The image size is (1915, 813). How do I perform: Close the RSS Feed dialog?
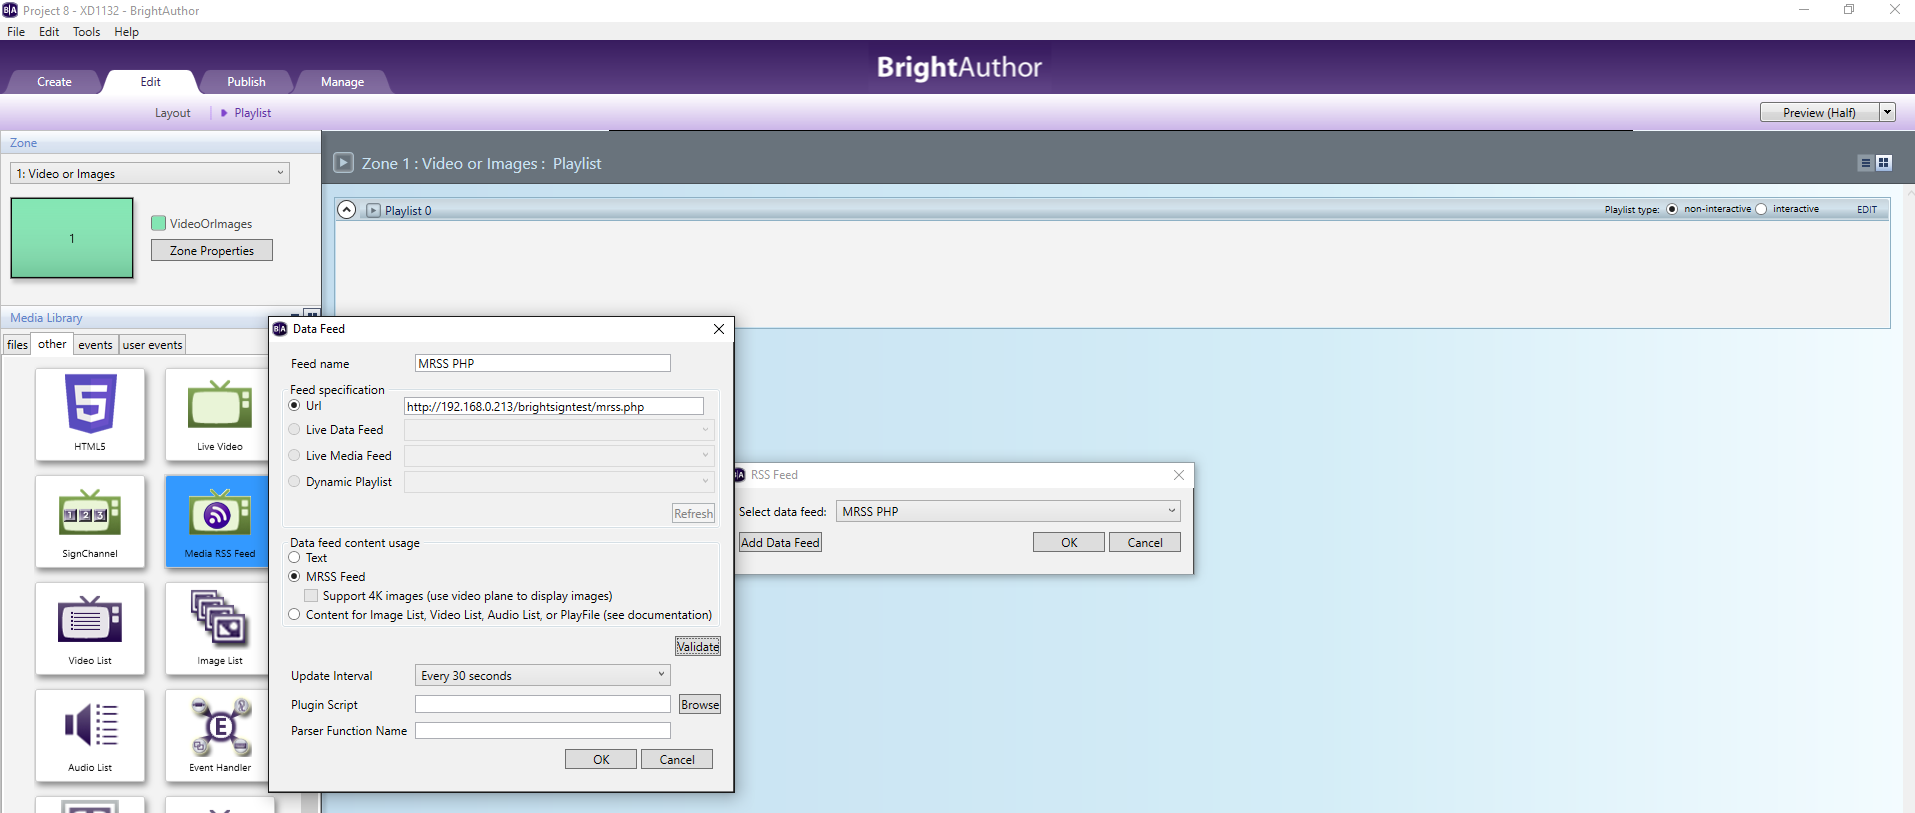tap(1178, 475)
